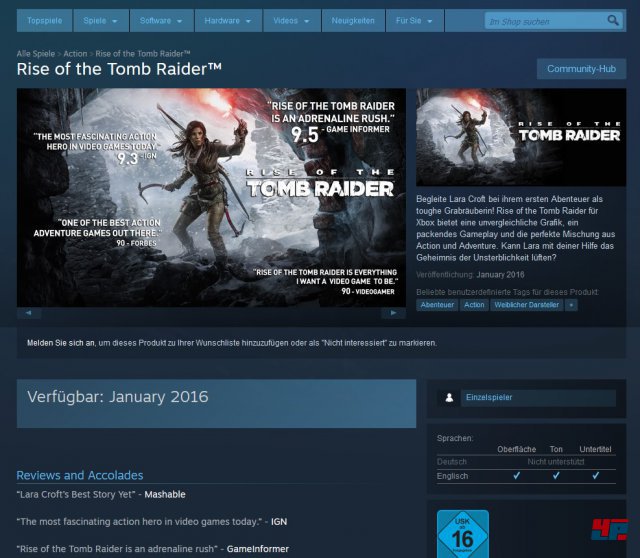Click the search magnifier icon
Viewport: 640px width, 558px height.
tap(613, 20)
